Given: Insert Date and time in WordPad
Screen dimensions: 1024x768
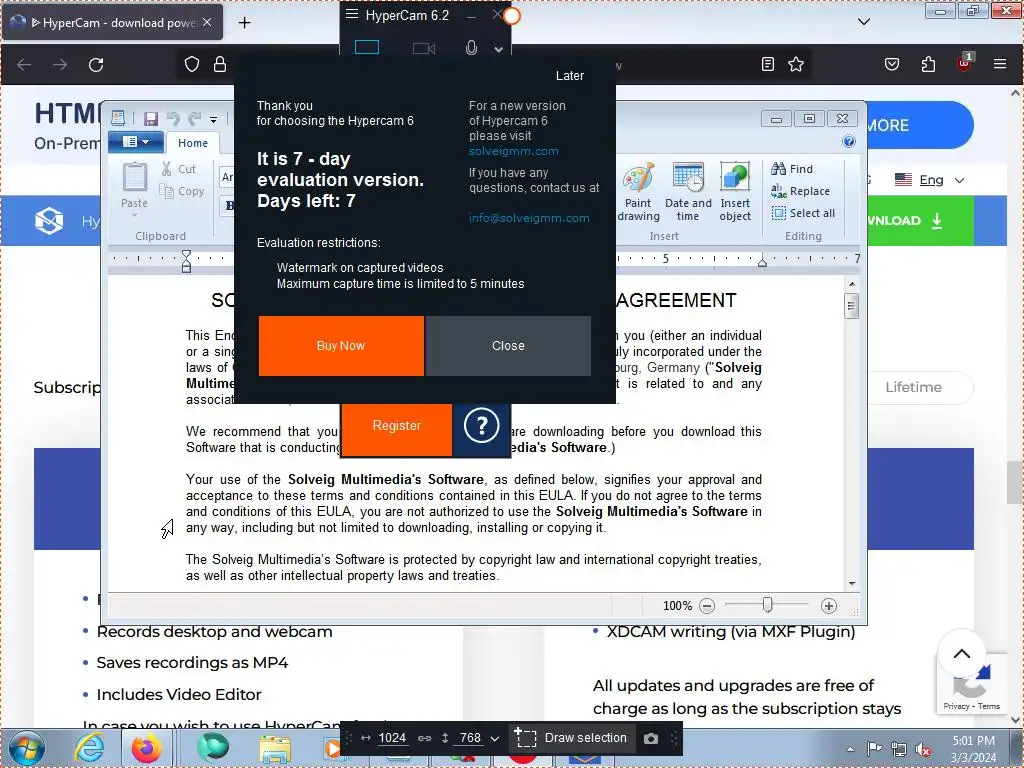Looking at the screenshot, I should pos(688,192).
